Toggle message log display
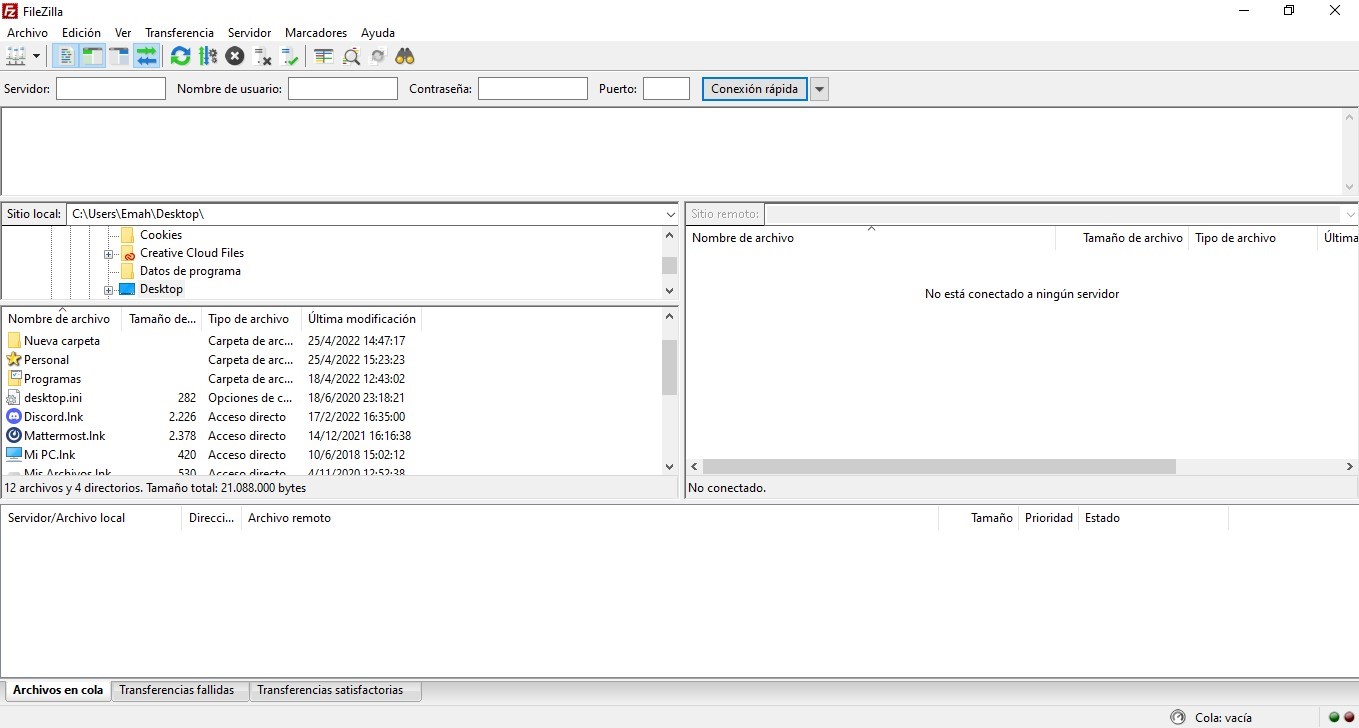1359x728 pixels. pos(66,57)
